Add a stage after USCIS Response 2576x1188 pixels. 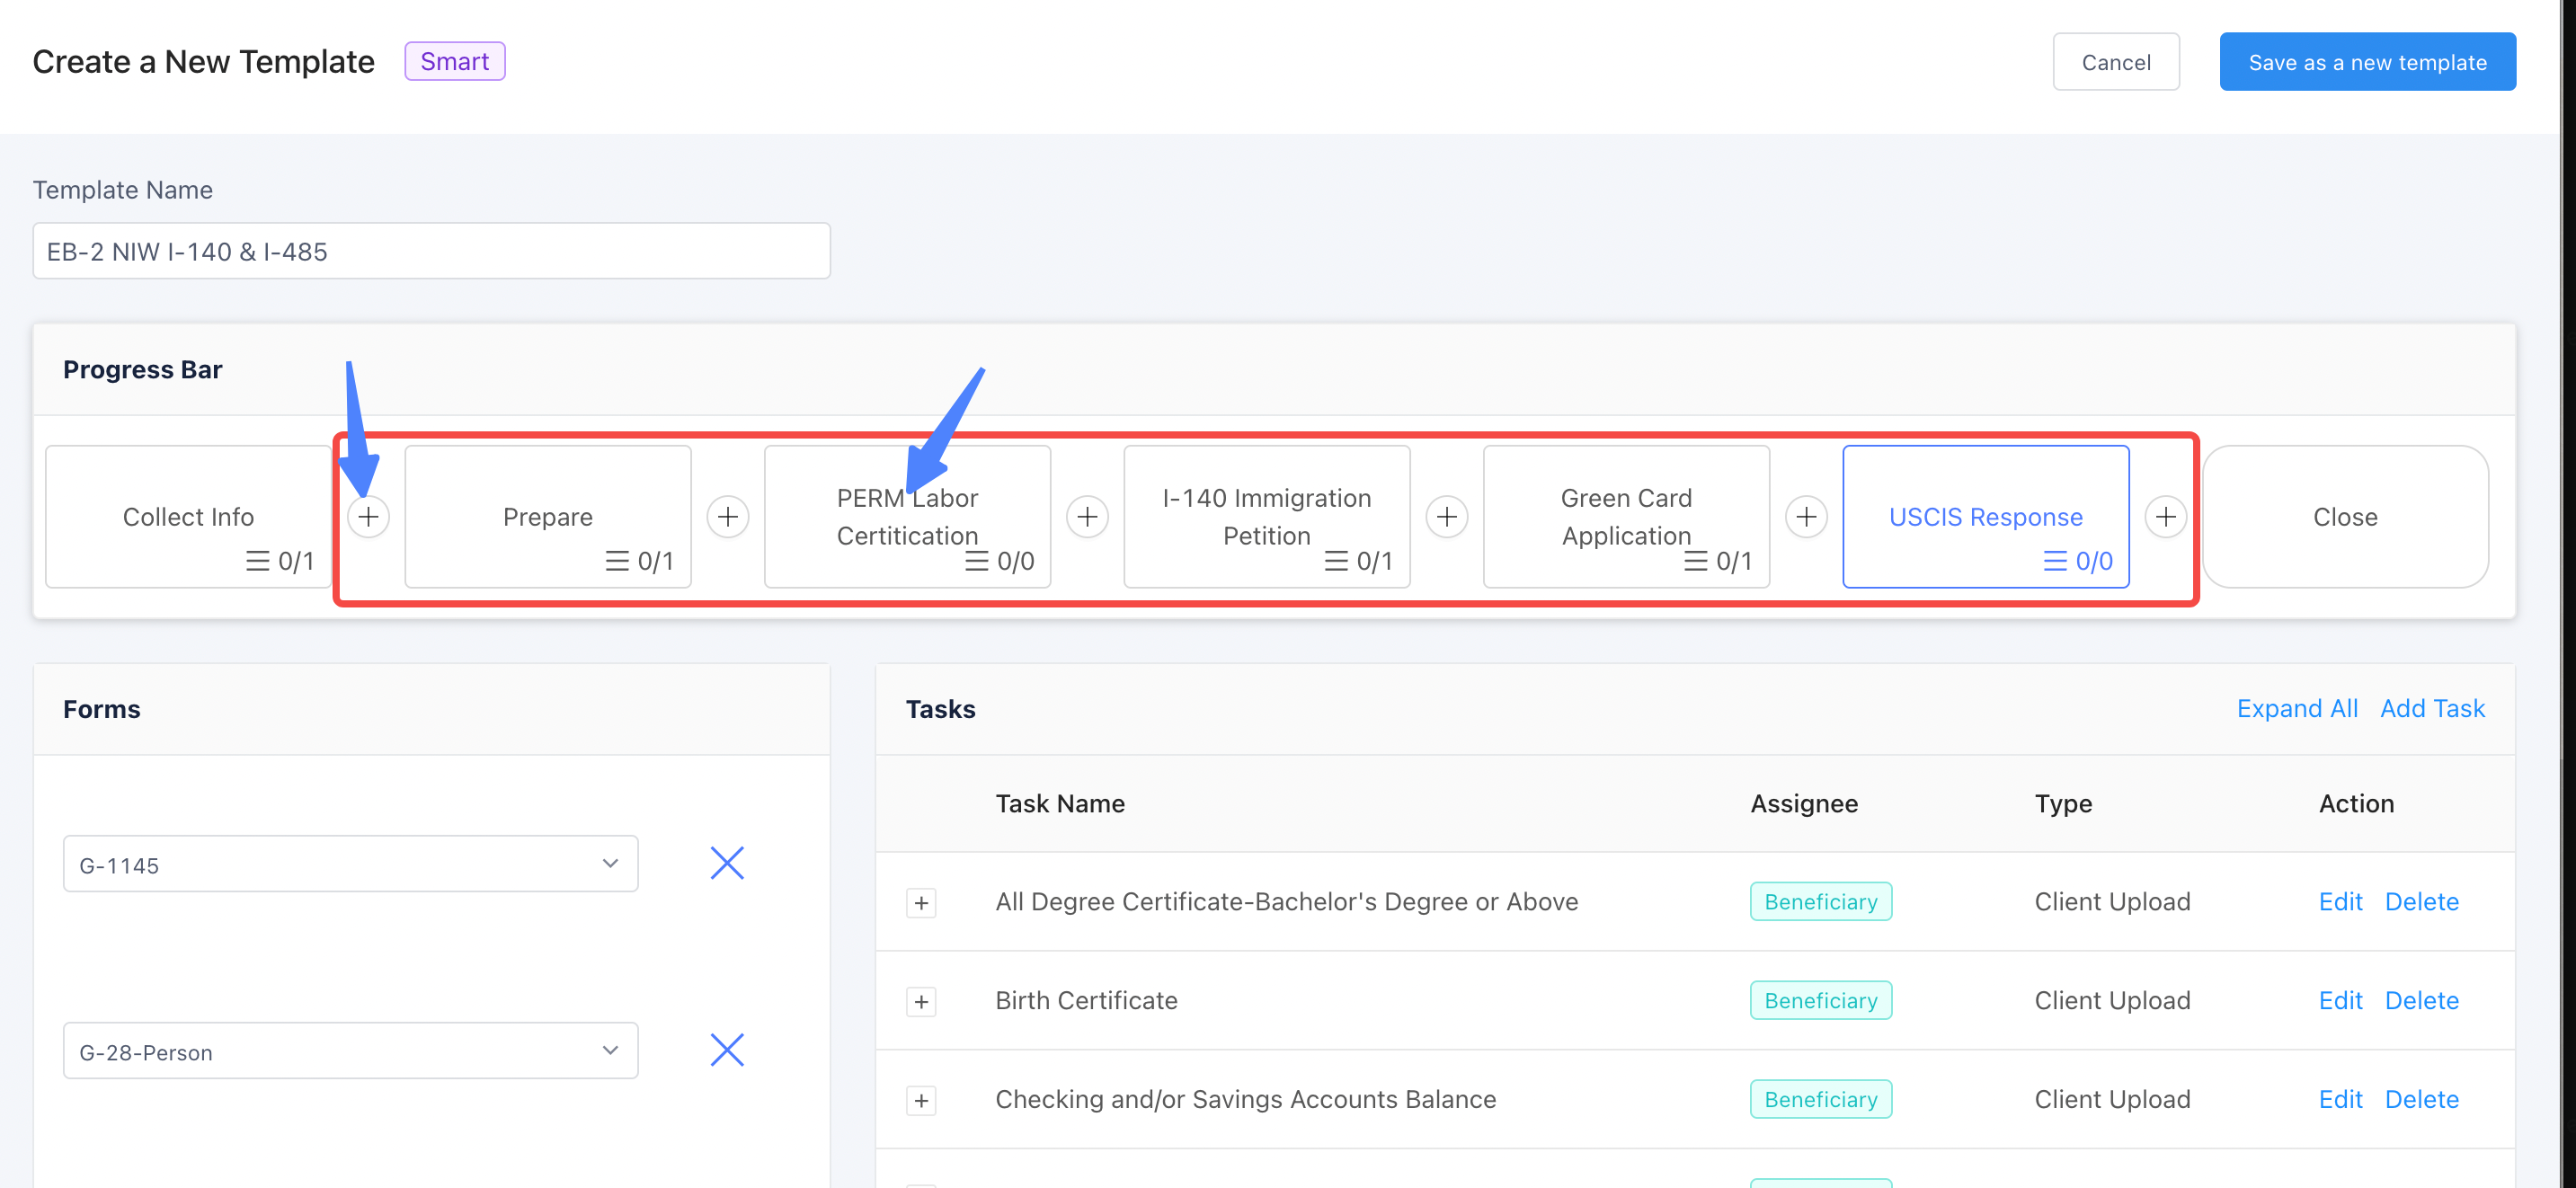tap(2166, 517)
